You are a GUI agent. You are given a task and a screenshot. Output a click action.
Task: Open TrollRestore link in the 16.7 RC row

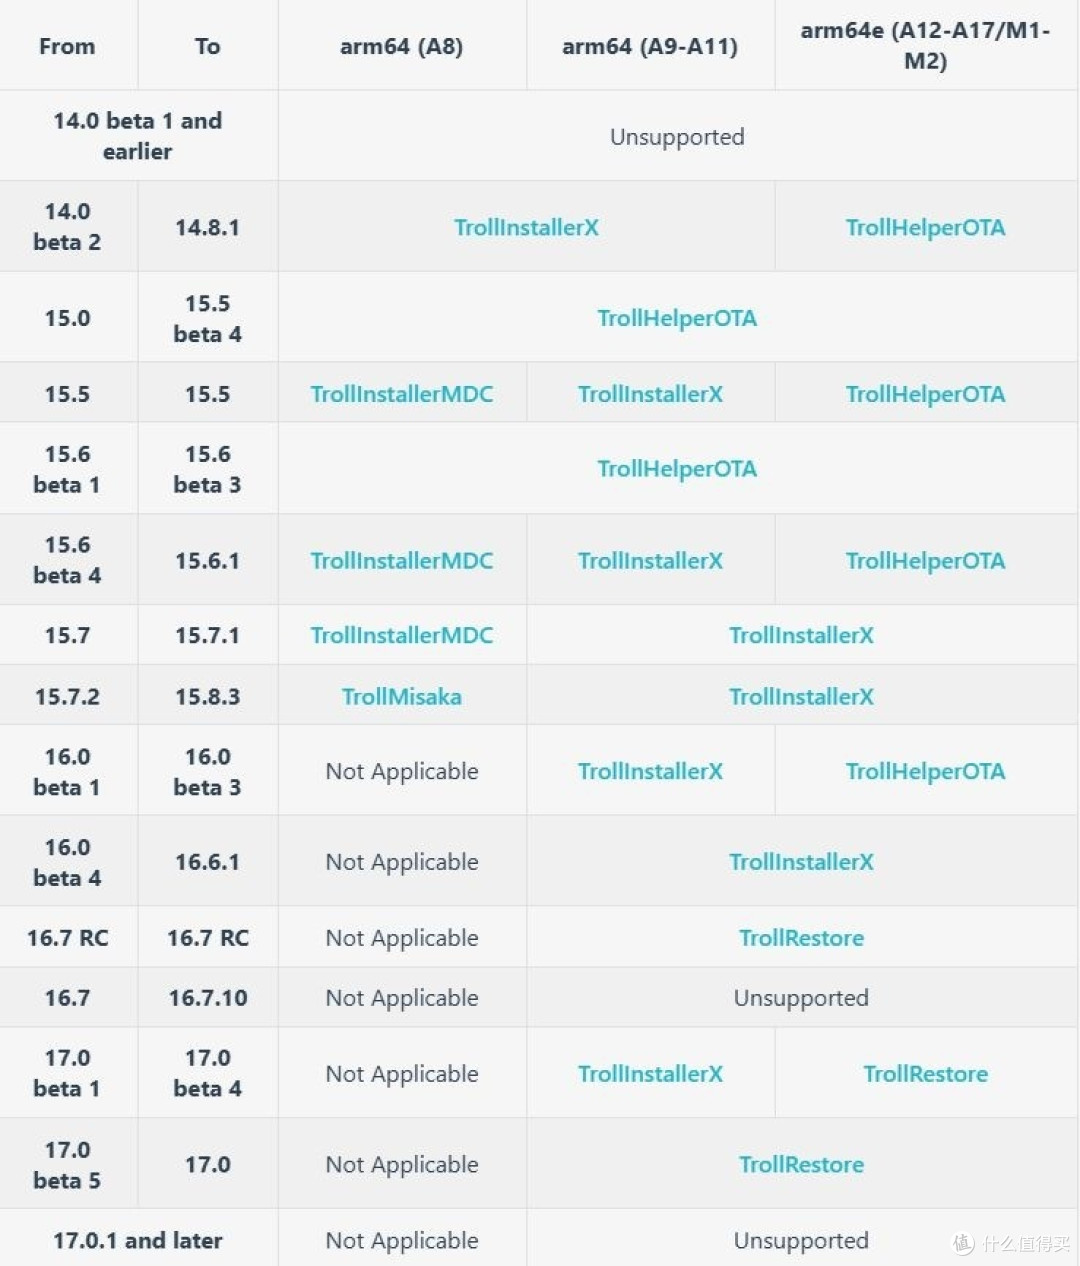coord(801,938)
